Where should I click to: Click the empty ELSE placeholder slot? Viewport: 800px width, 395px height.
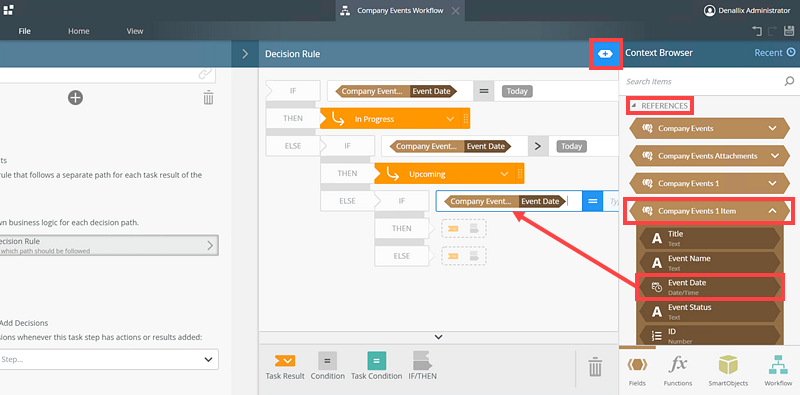point(464,256)
